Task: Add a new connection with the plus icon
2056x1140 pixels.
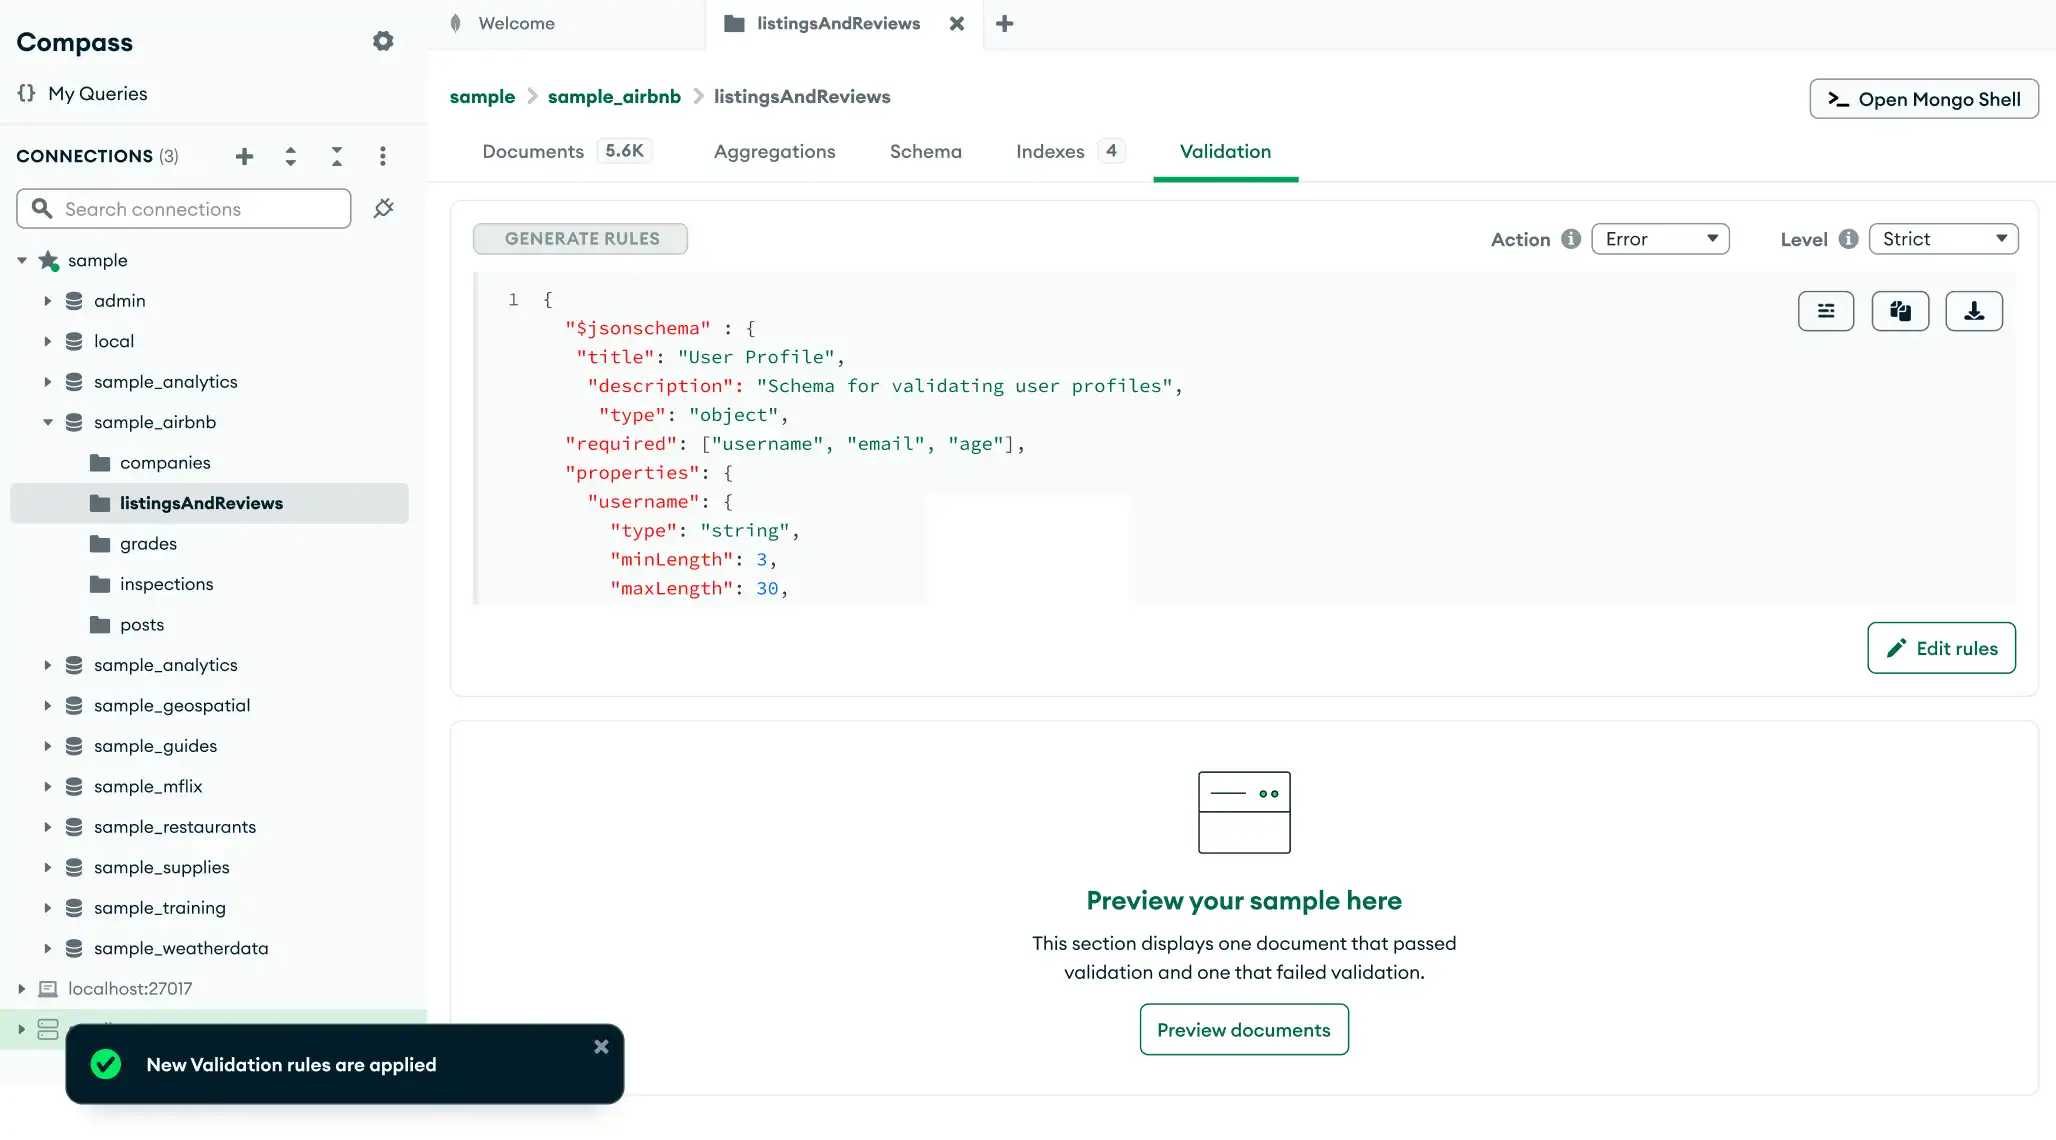Action: (x=244, y=156)
